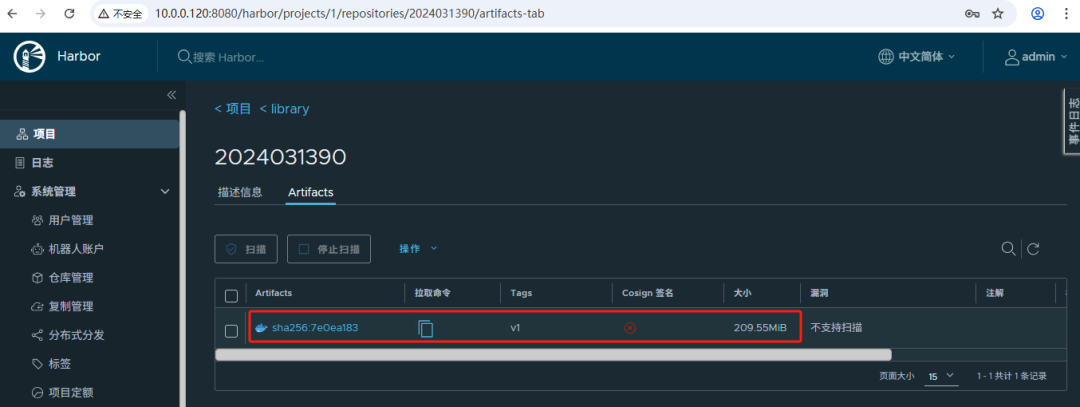Open 日志 in the sidebar
Image resolution: width=1080 pixels, height=407 pixels.
[42, 162]
